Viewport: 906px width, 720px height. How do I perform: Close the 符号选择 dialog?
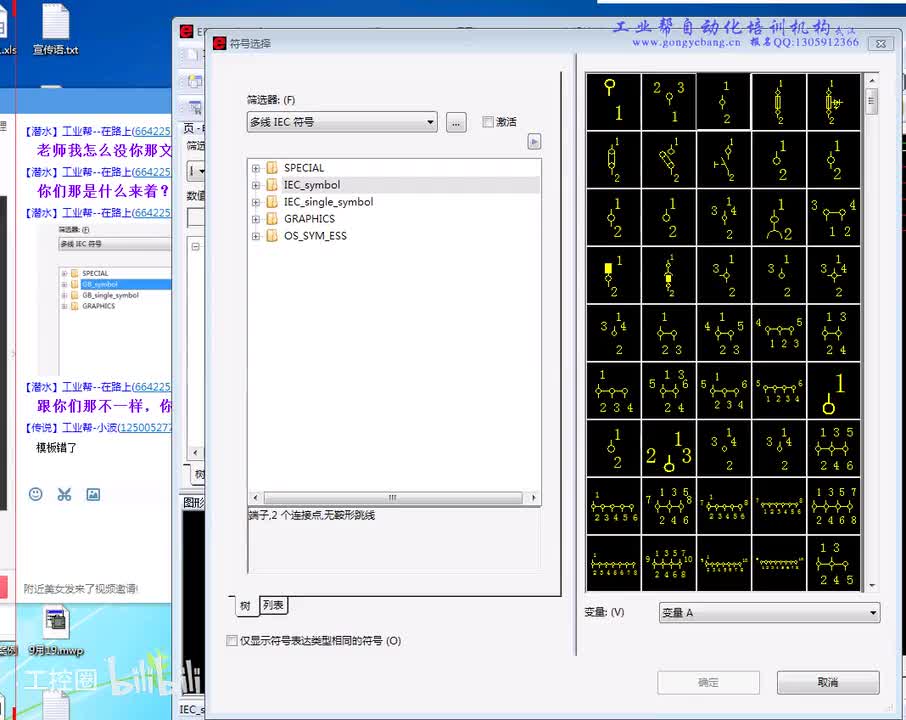click(881, 43)
